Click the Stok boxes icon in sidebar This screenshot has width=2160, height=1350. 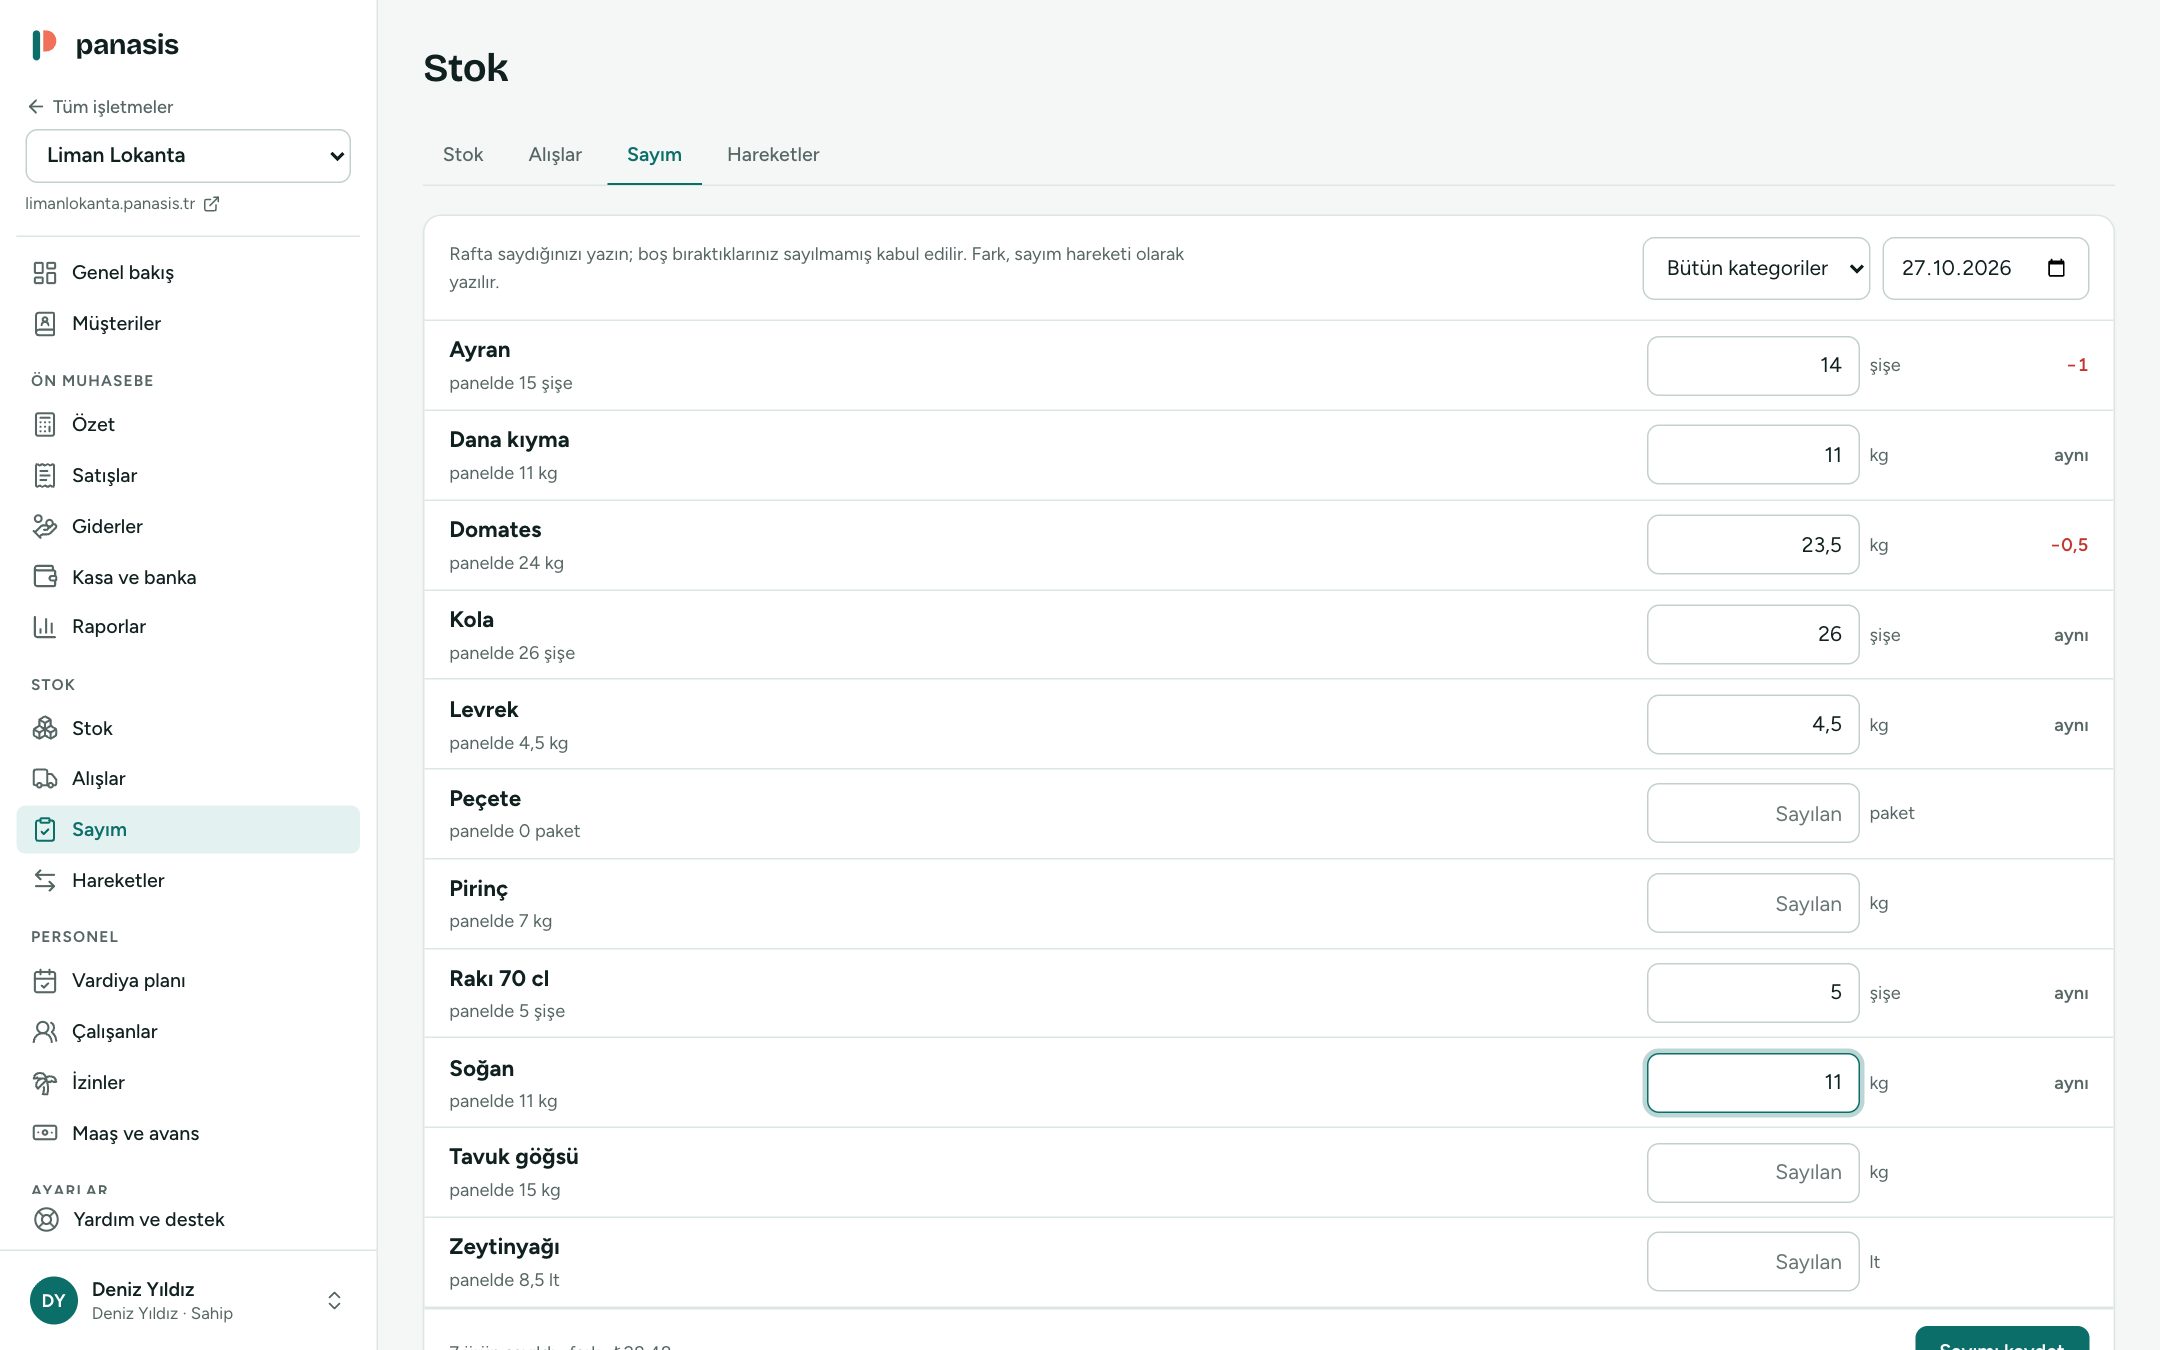click(45, 729)
